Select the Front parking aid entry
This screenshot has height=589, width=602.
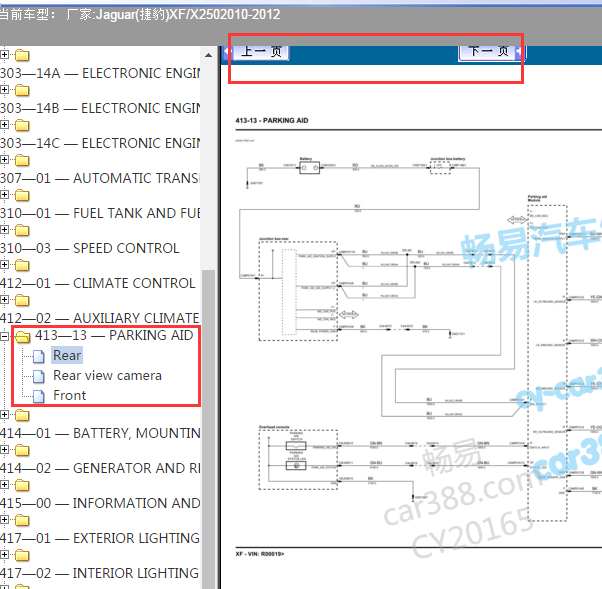click(x=70, y=396)
